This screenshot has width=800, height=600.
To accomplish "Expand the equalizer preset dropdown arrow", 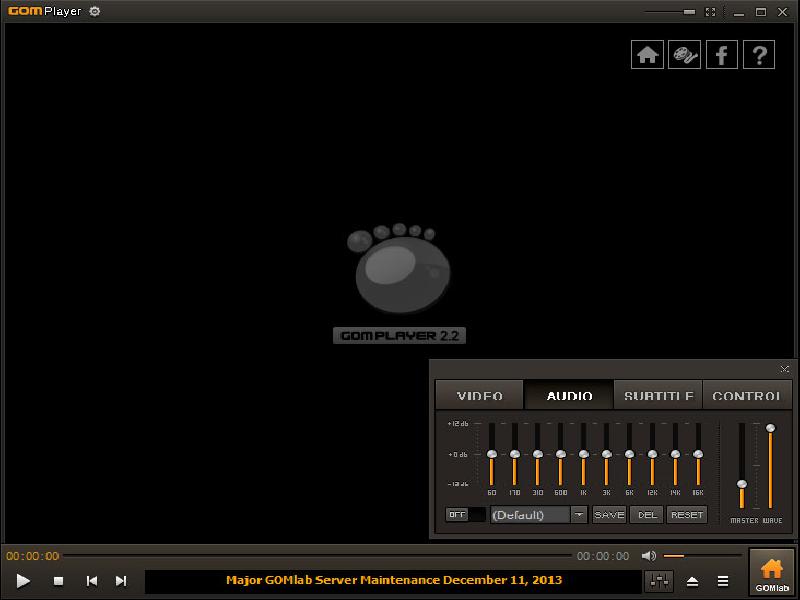I will [579, 515].
